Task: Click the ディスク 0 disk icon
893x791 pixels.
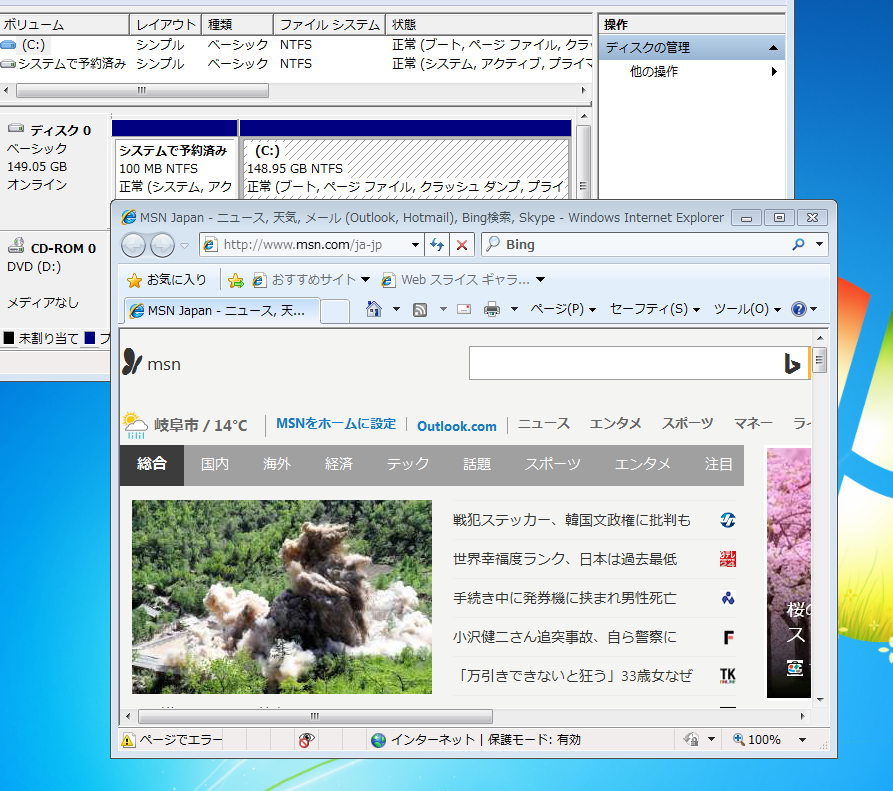Action: pos(16,128)
